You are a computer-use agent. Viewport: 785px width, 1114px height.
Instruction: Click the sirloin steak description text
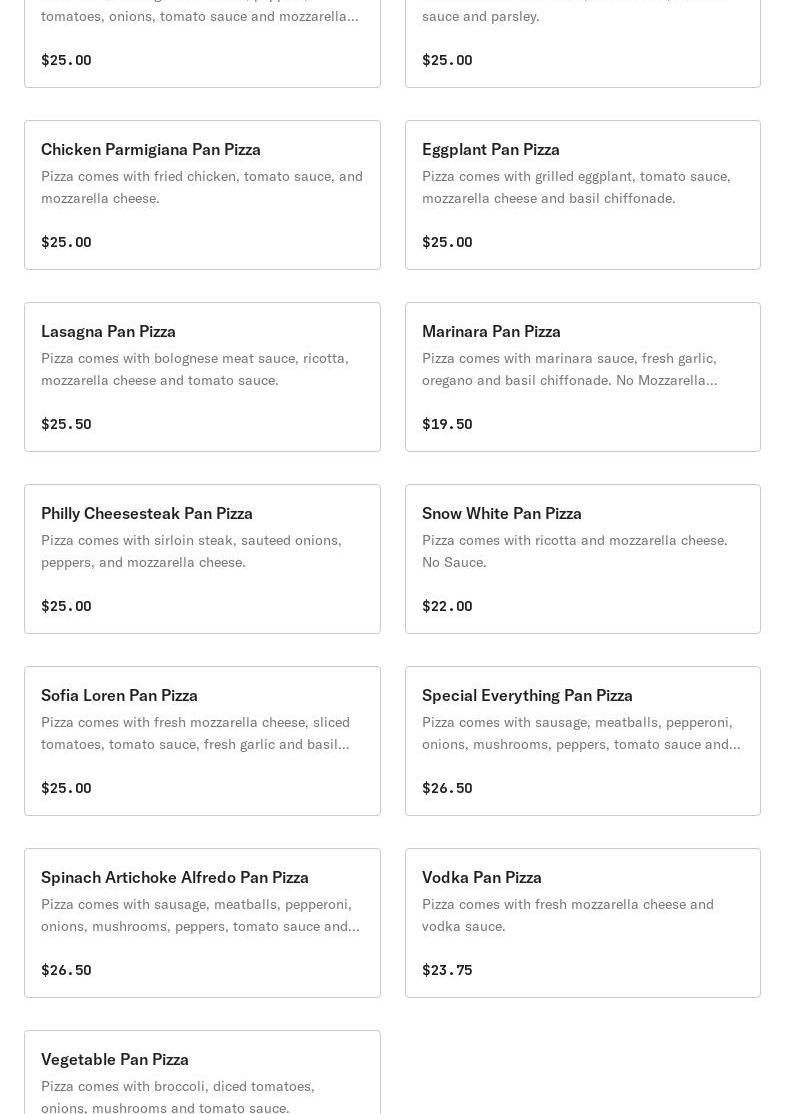tap(191, 551)
